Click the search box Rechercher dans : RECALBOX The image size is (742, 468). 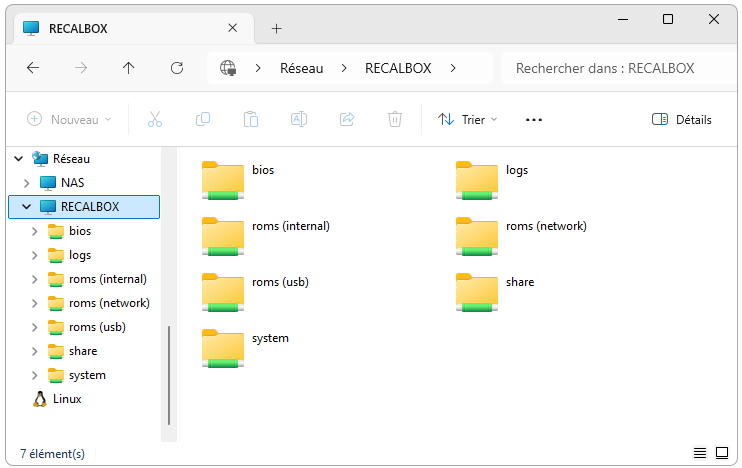619,68
